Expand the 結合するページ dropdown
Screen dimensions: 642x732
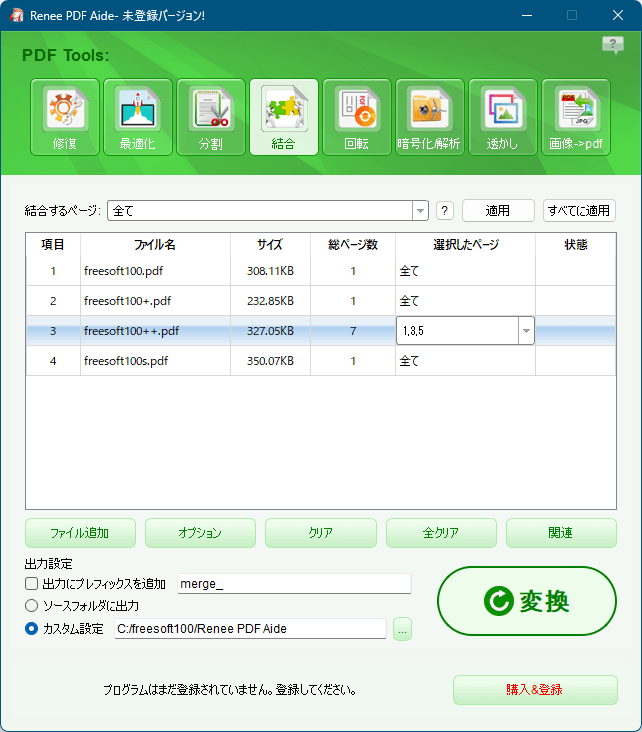point(420,211)
